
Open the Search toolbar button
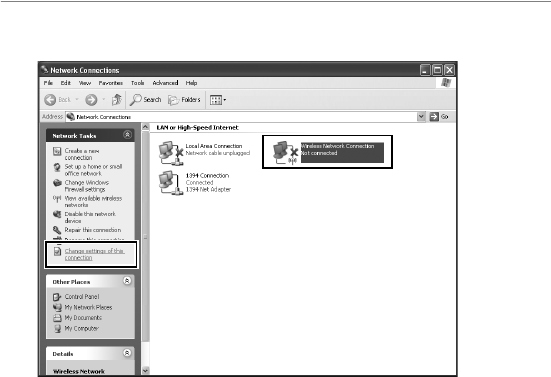coord(145,100)
